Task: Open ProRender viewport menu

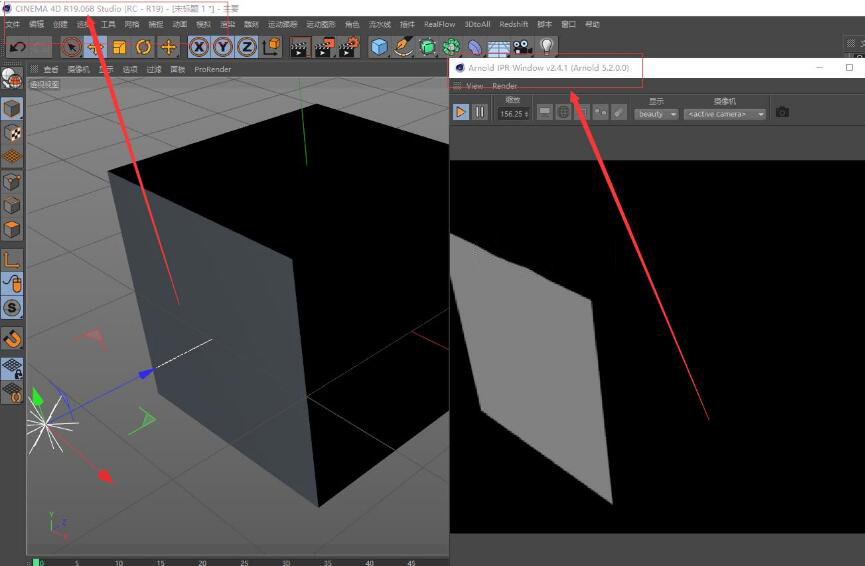Action: click(212, 70)
